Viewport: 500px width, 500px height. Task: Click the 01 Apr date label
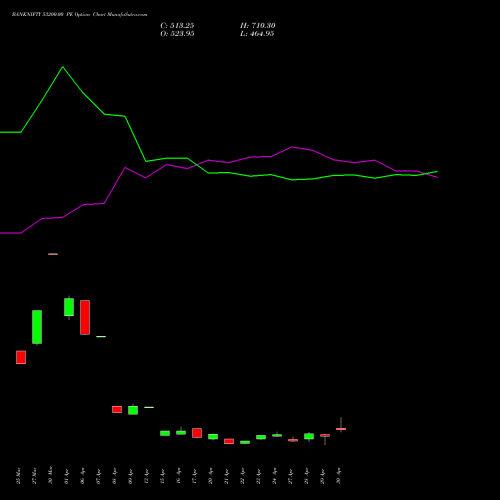click(x=66, y=476)
